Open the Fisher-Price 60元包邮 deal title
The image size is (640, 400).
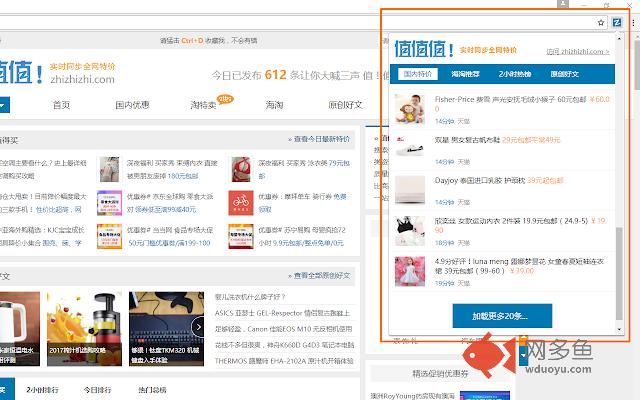[x=510, y=99]
